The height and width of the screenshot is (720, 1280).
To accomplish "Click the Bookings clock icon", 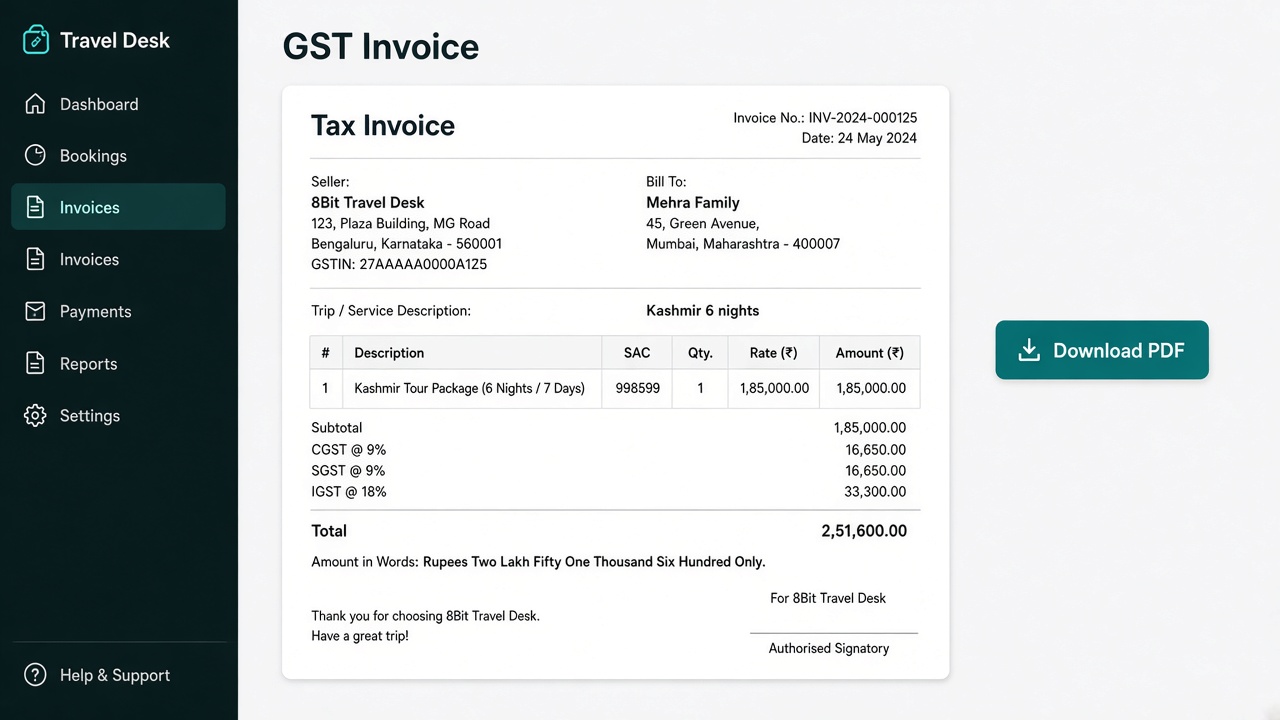I will click(35, 155).
